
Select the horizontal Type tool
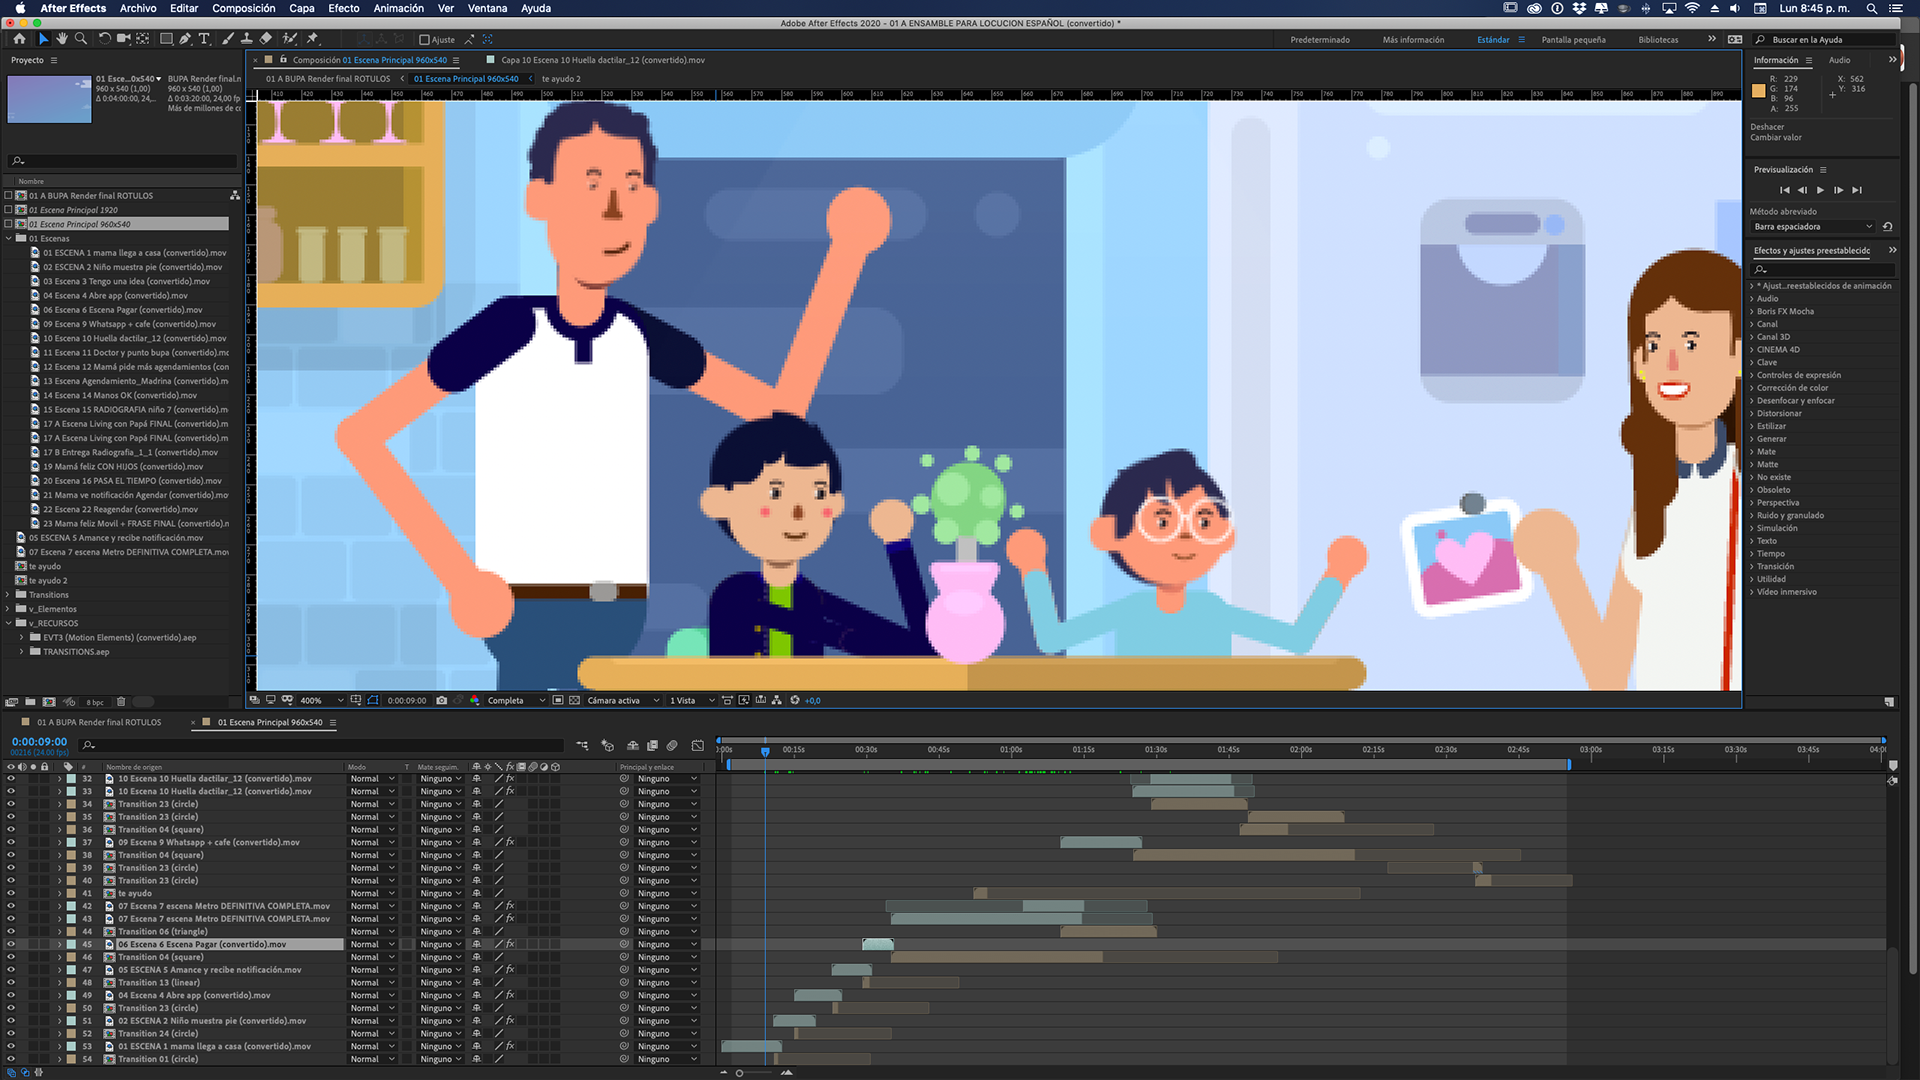click(x=204, y=39)
